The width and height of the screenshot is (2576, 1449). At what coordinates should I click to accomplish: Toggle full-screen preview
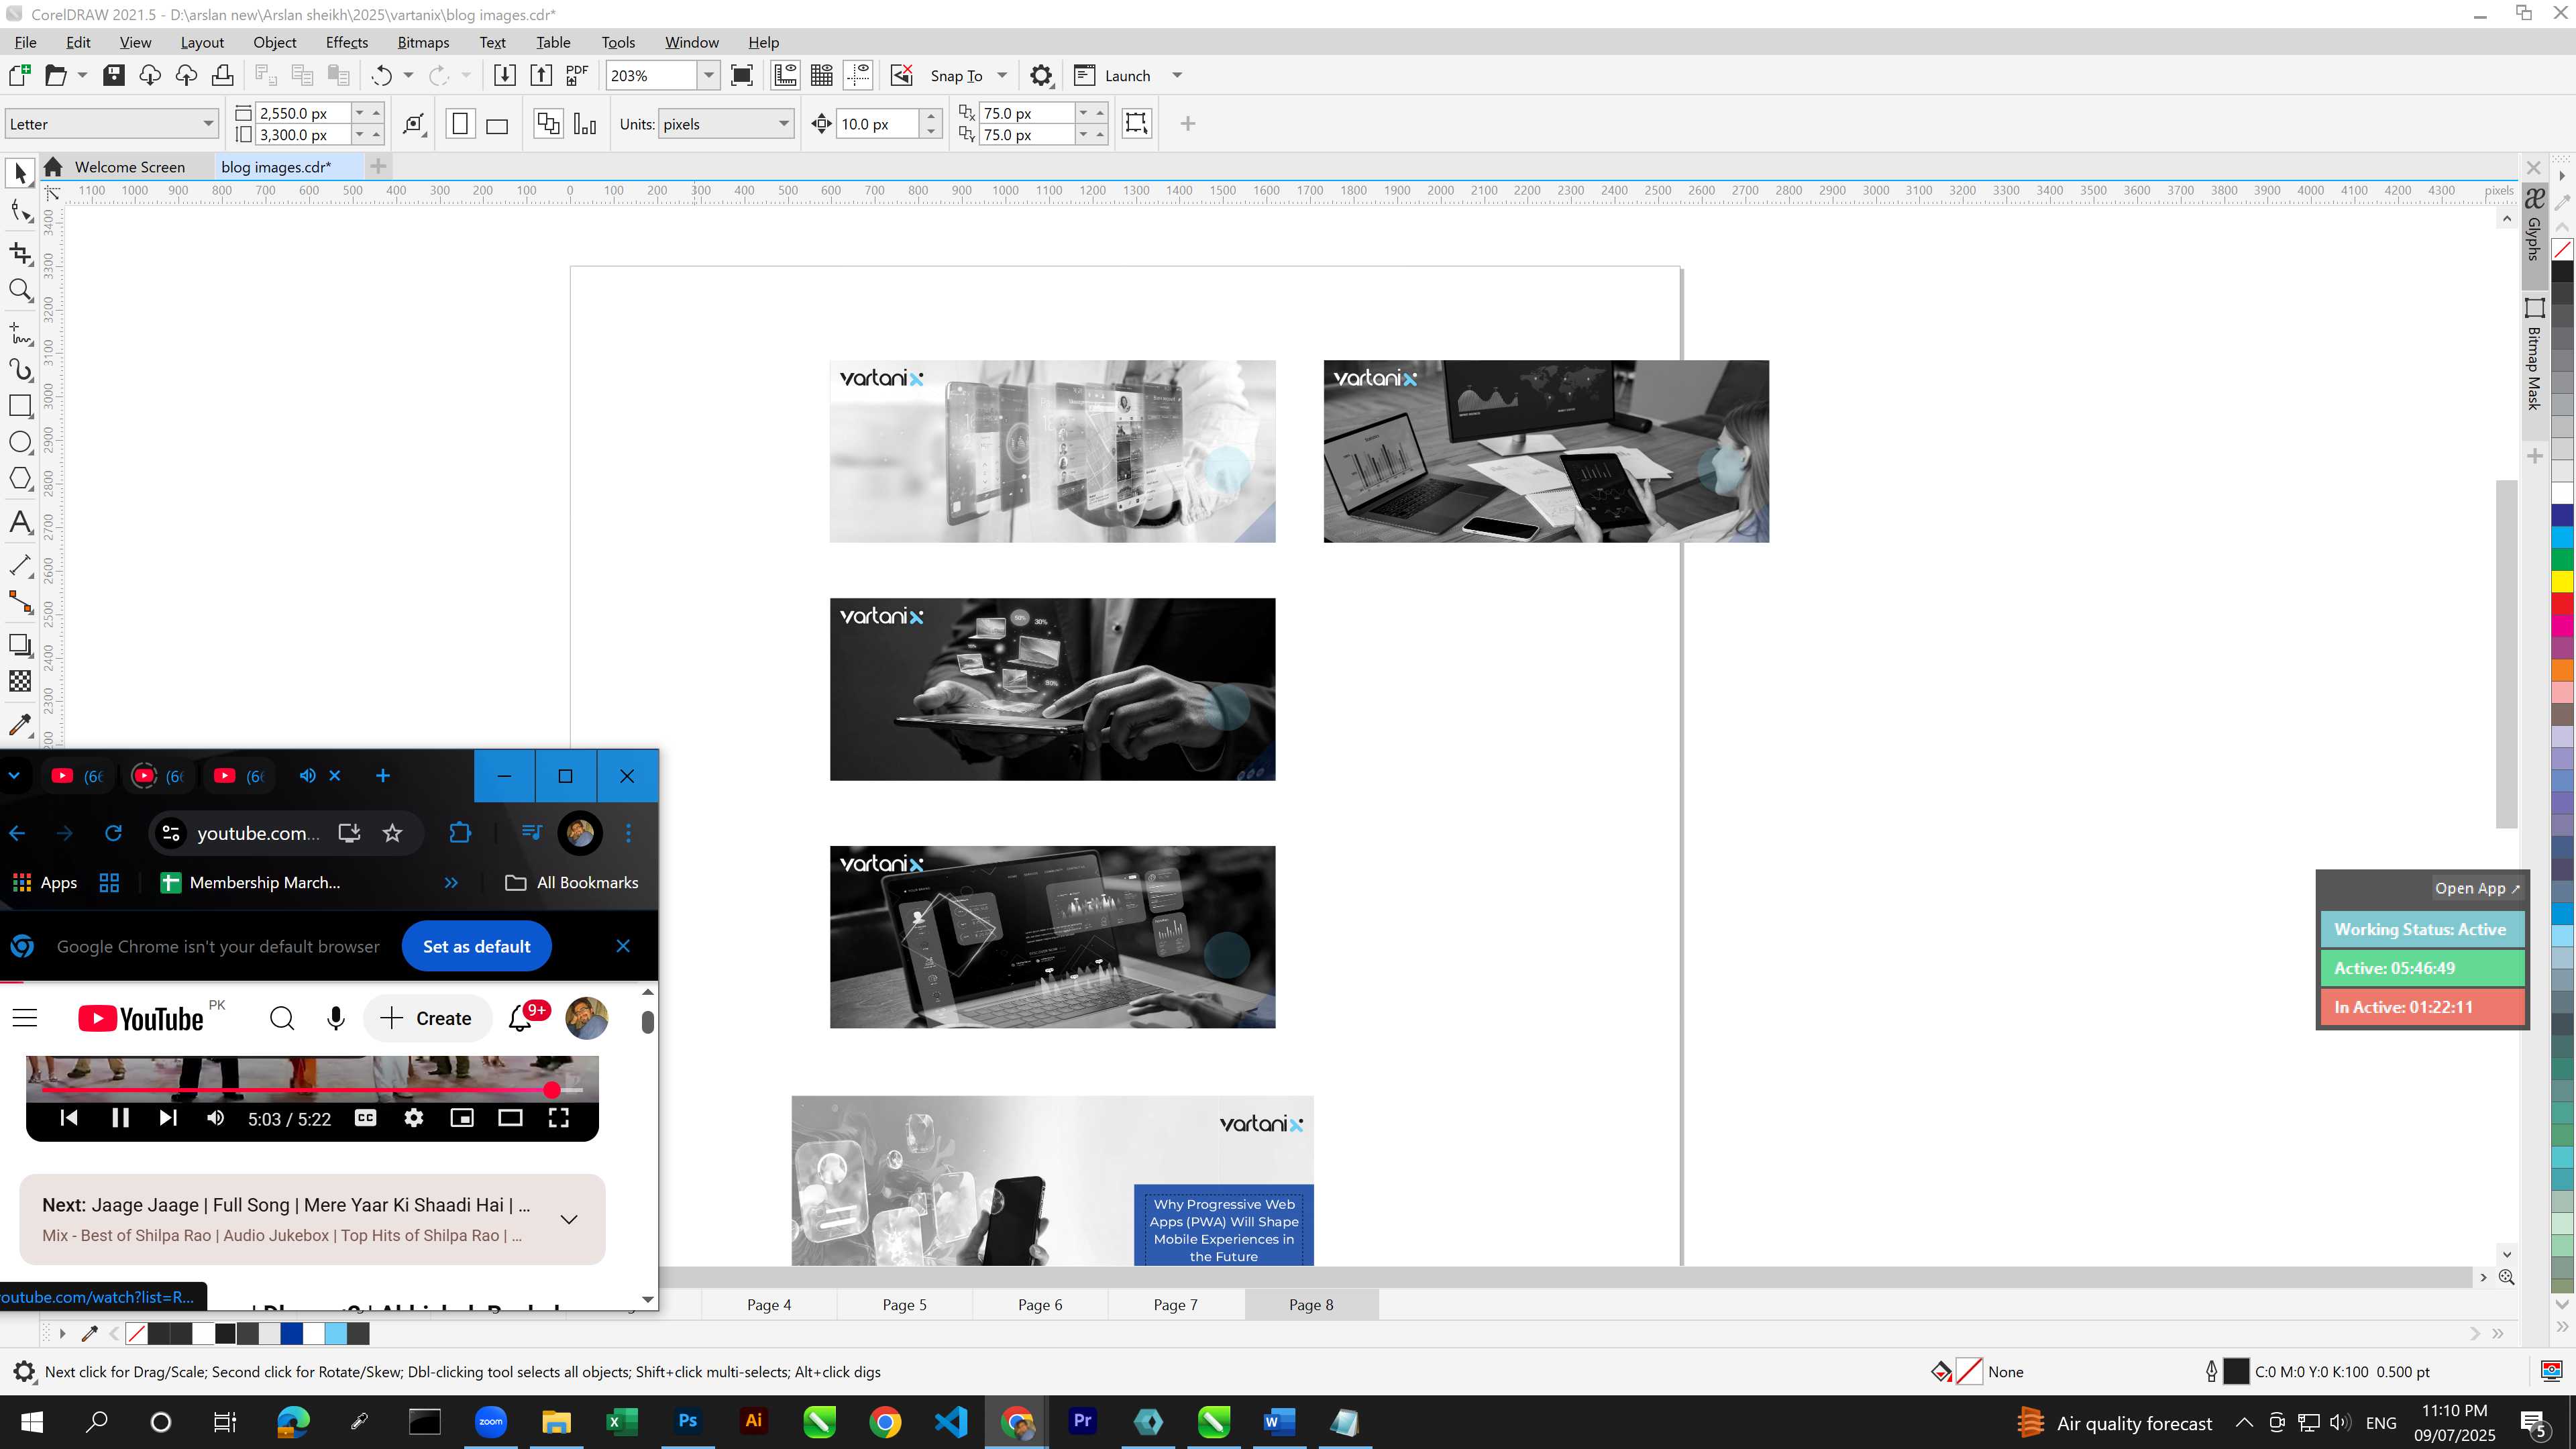click(742, 75)
